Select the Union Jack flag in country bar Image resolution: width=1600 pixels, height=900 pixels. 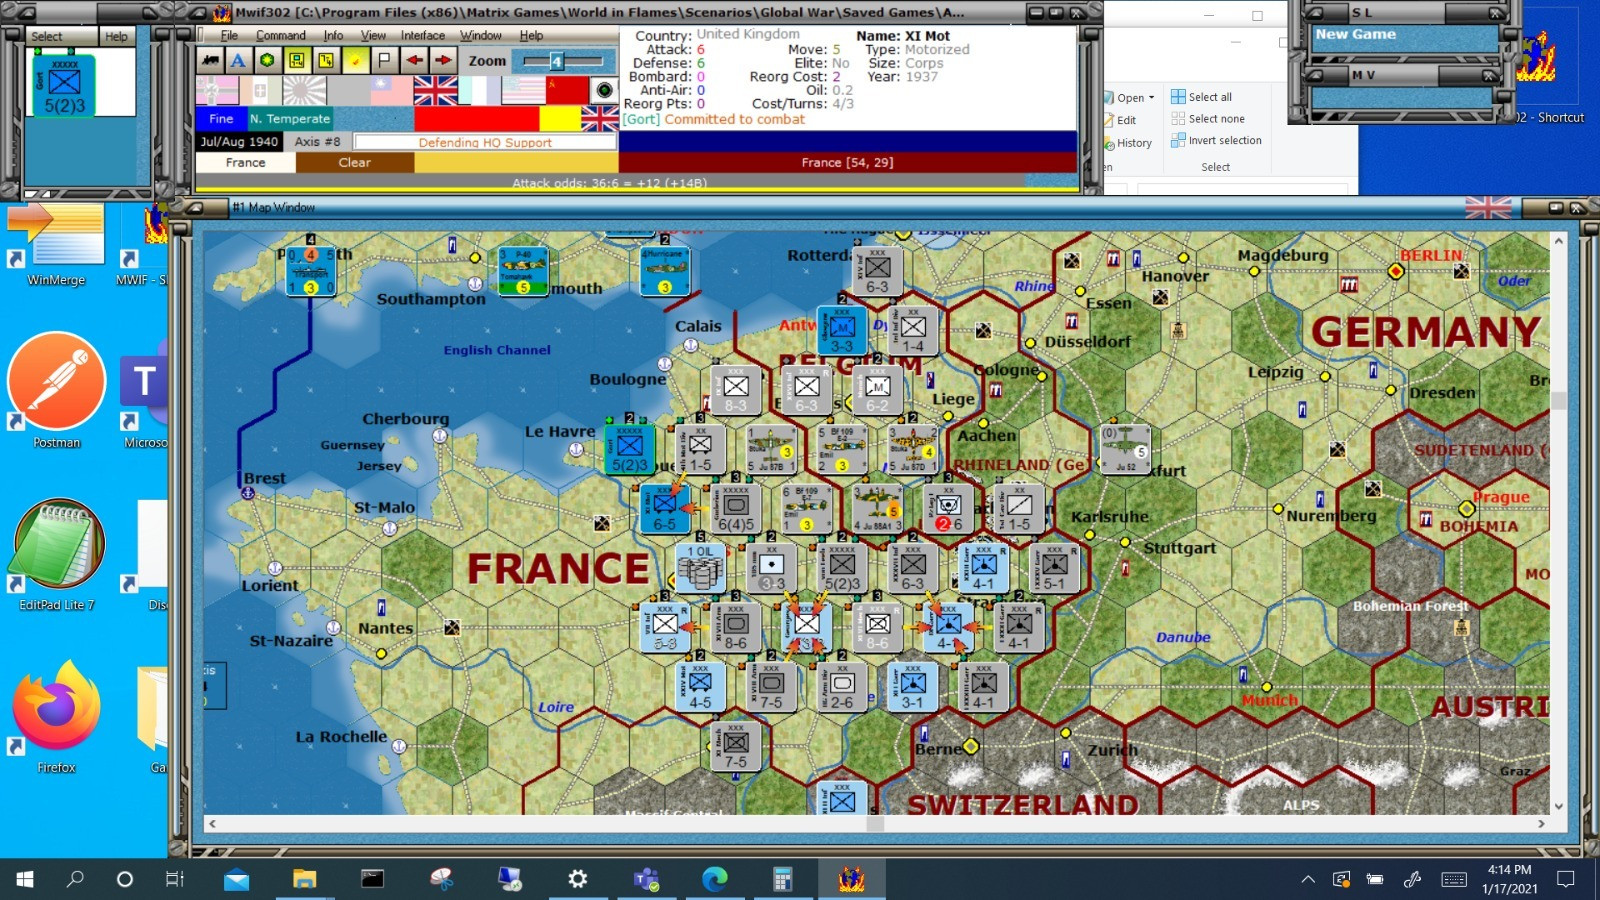click(435, 90)
